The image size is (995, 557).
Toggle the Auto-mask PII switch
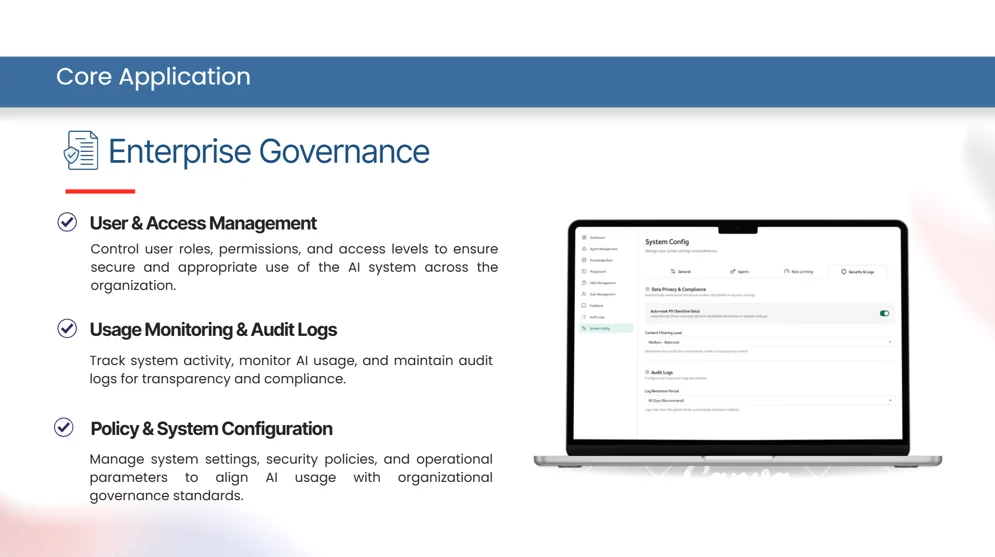click(x=884, y=313)
